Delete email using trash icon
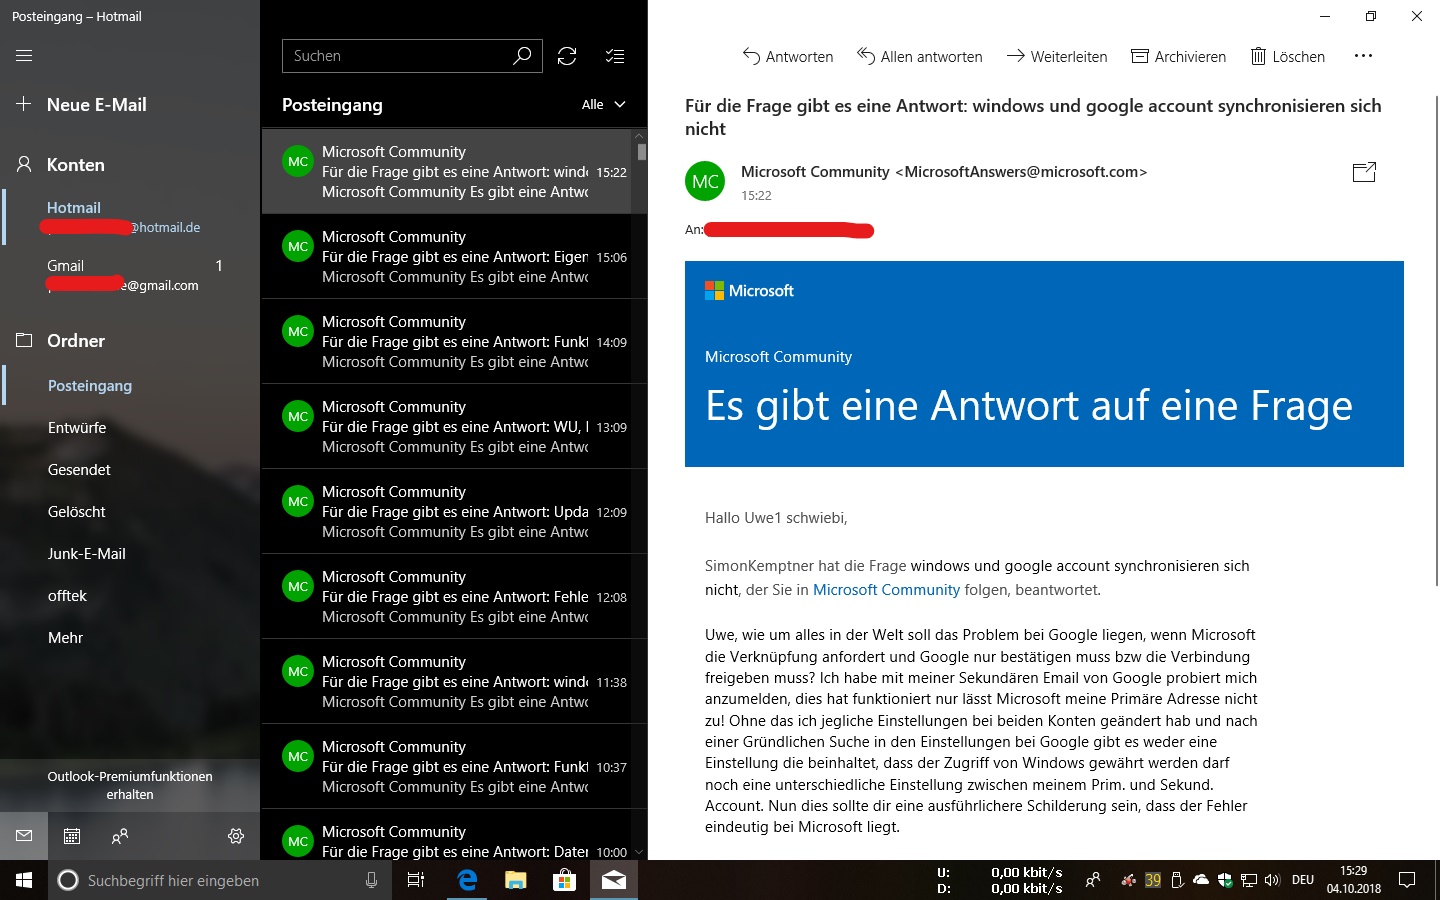1440x900 pixels. click(1258, 56)
